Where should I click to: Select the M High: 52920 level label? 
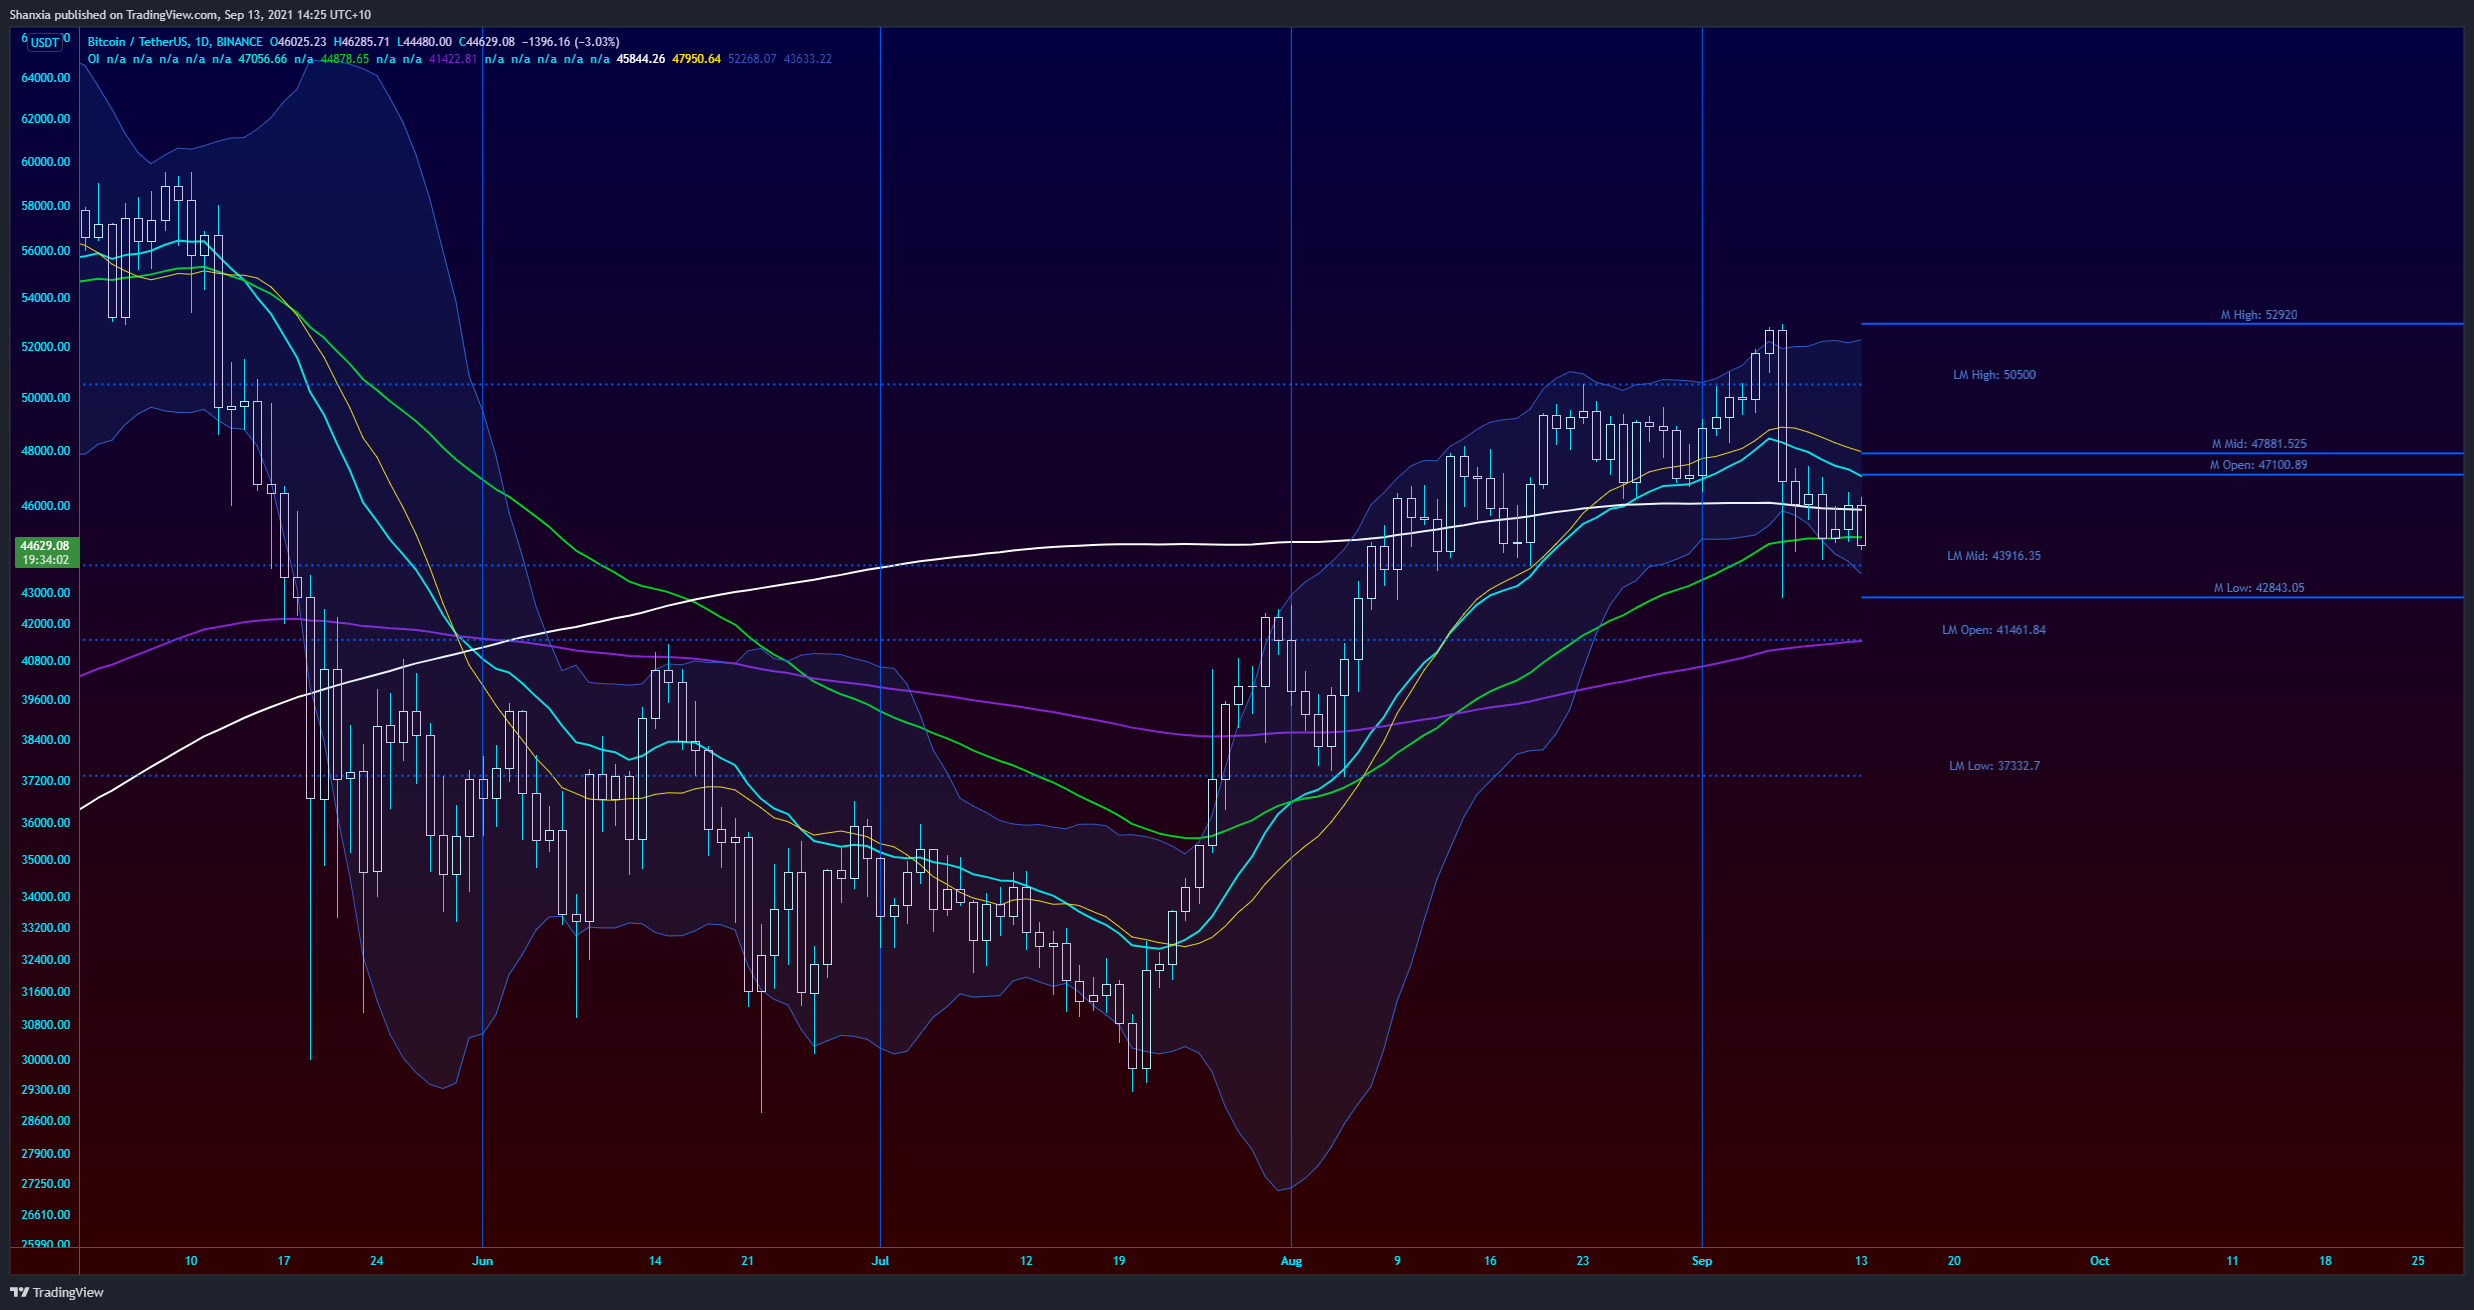(2259, 315)
